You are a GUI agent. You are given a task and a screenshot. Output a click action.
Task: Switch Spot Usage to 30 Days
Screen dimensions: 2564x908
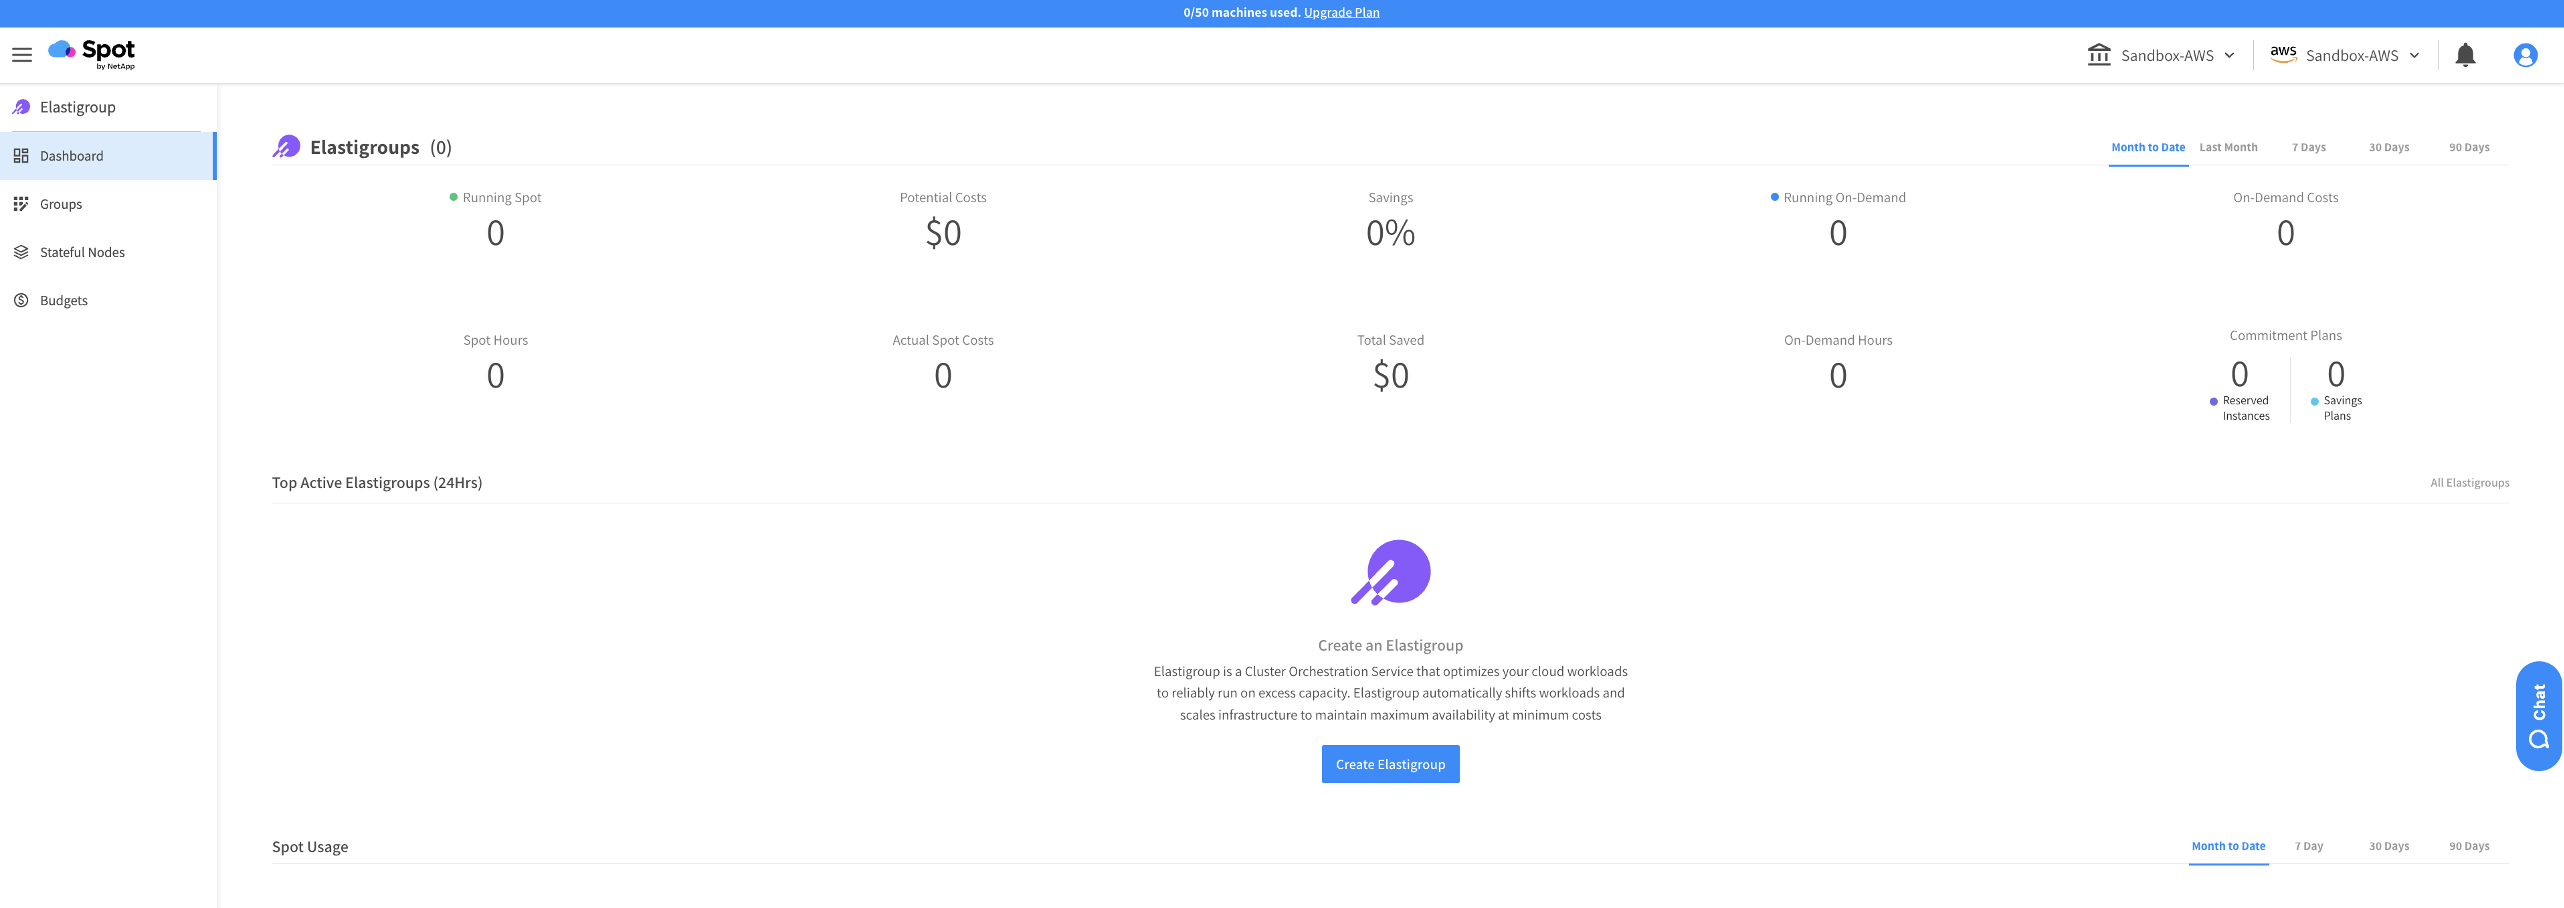pyautogui.click(x=2388, y=846)
